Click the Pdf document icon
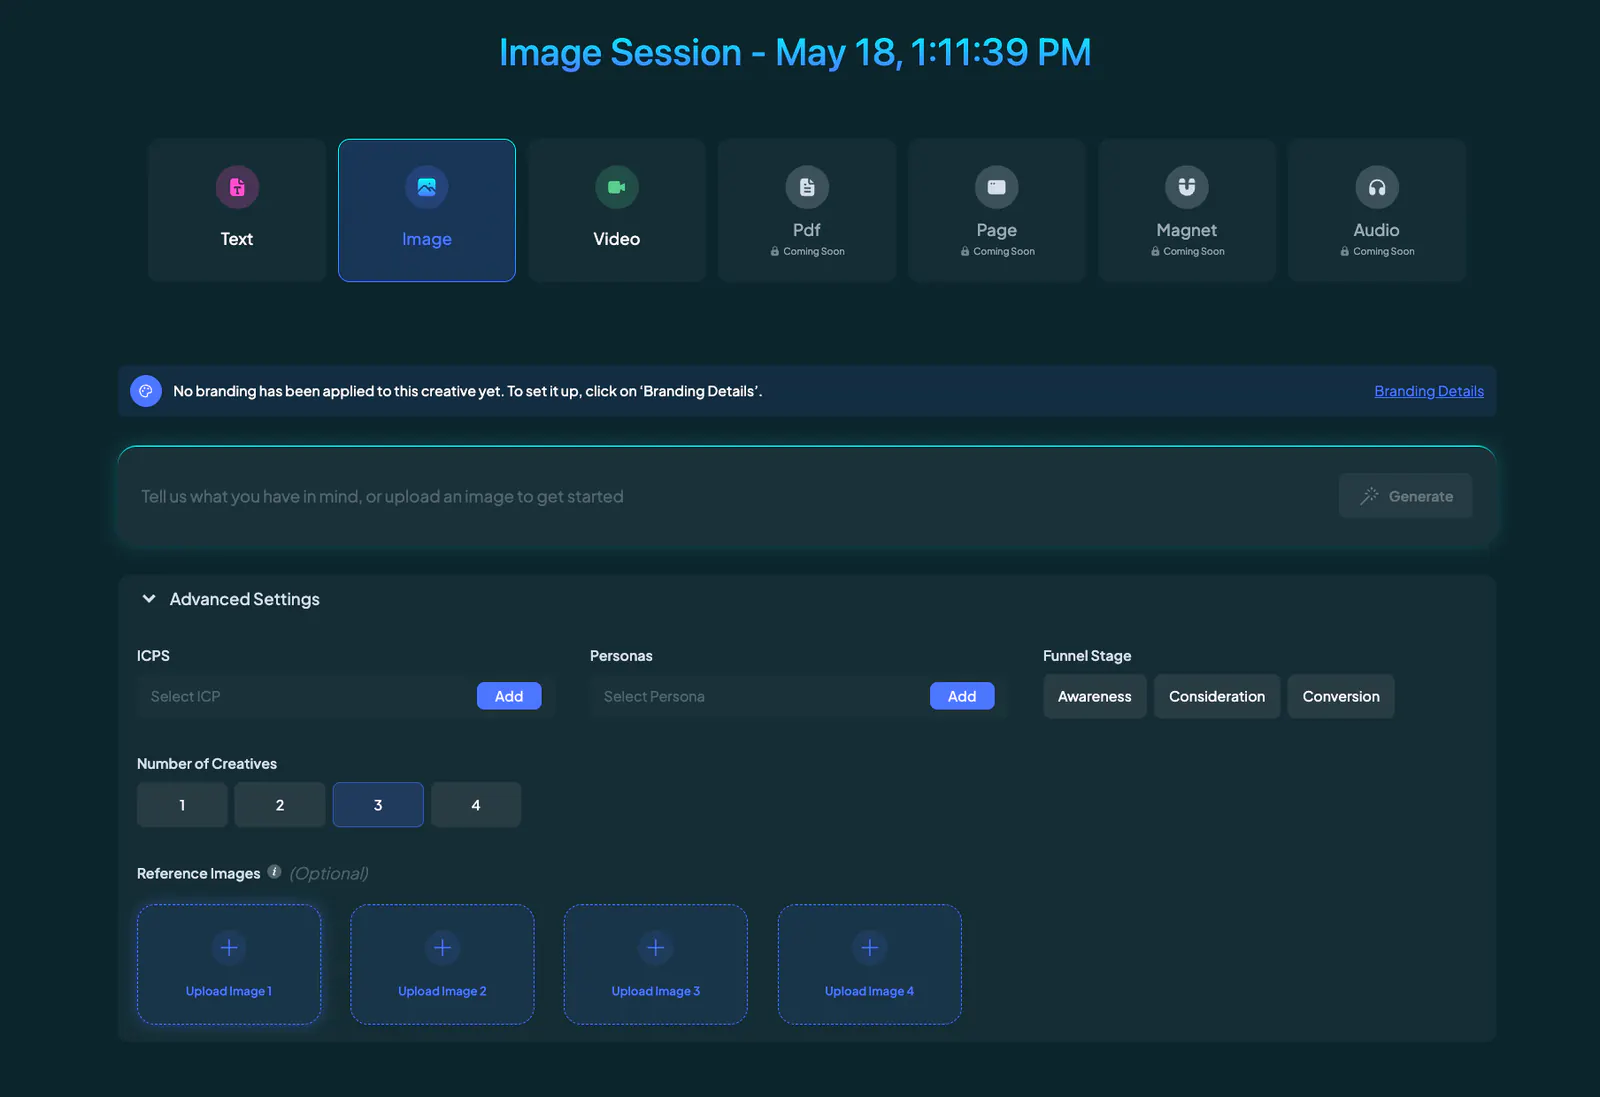This screenshot has height=1097, width=1600. (807, 187)
